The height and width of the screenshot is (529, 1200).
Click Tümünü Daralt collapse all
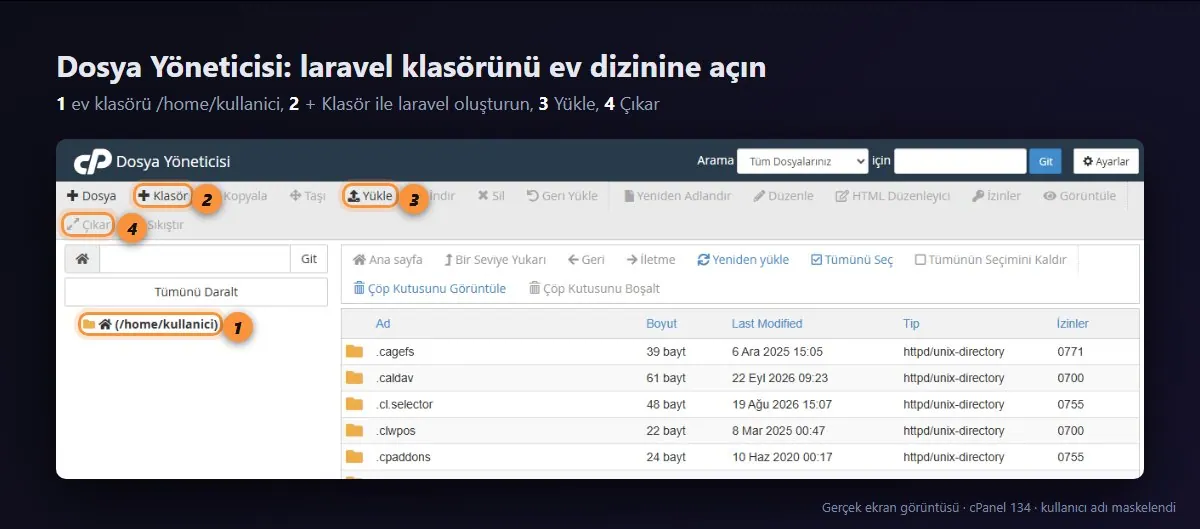point(196,292)
